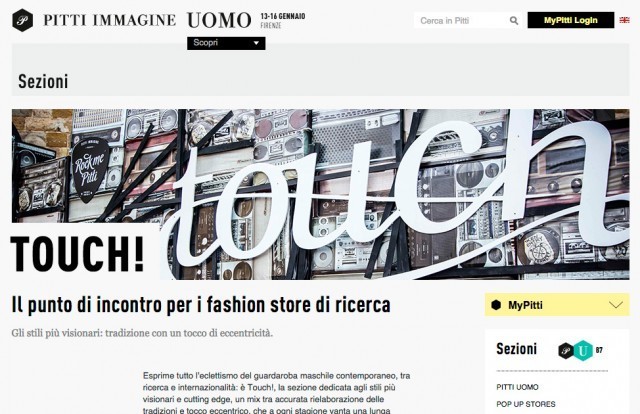Click the Sezioni sidebar heading

(516, 349)
